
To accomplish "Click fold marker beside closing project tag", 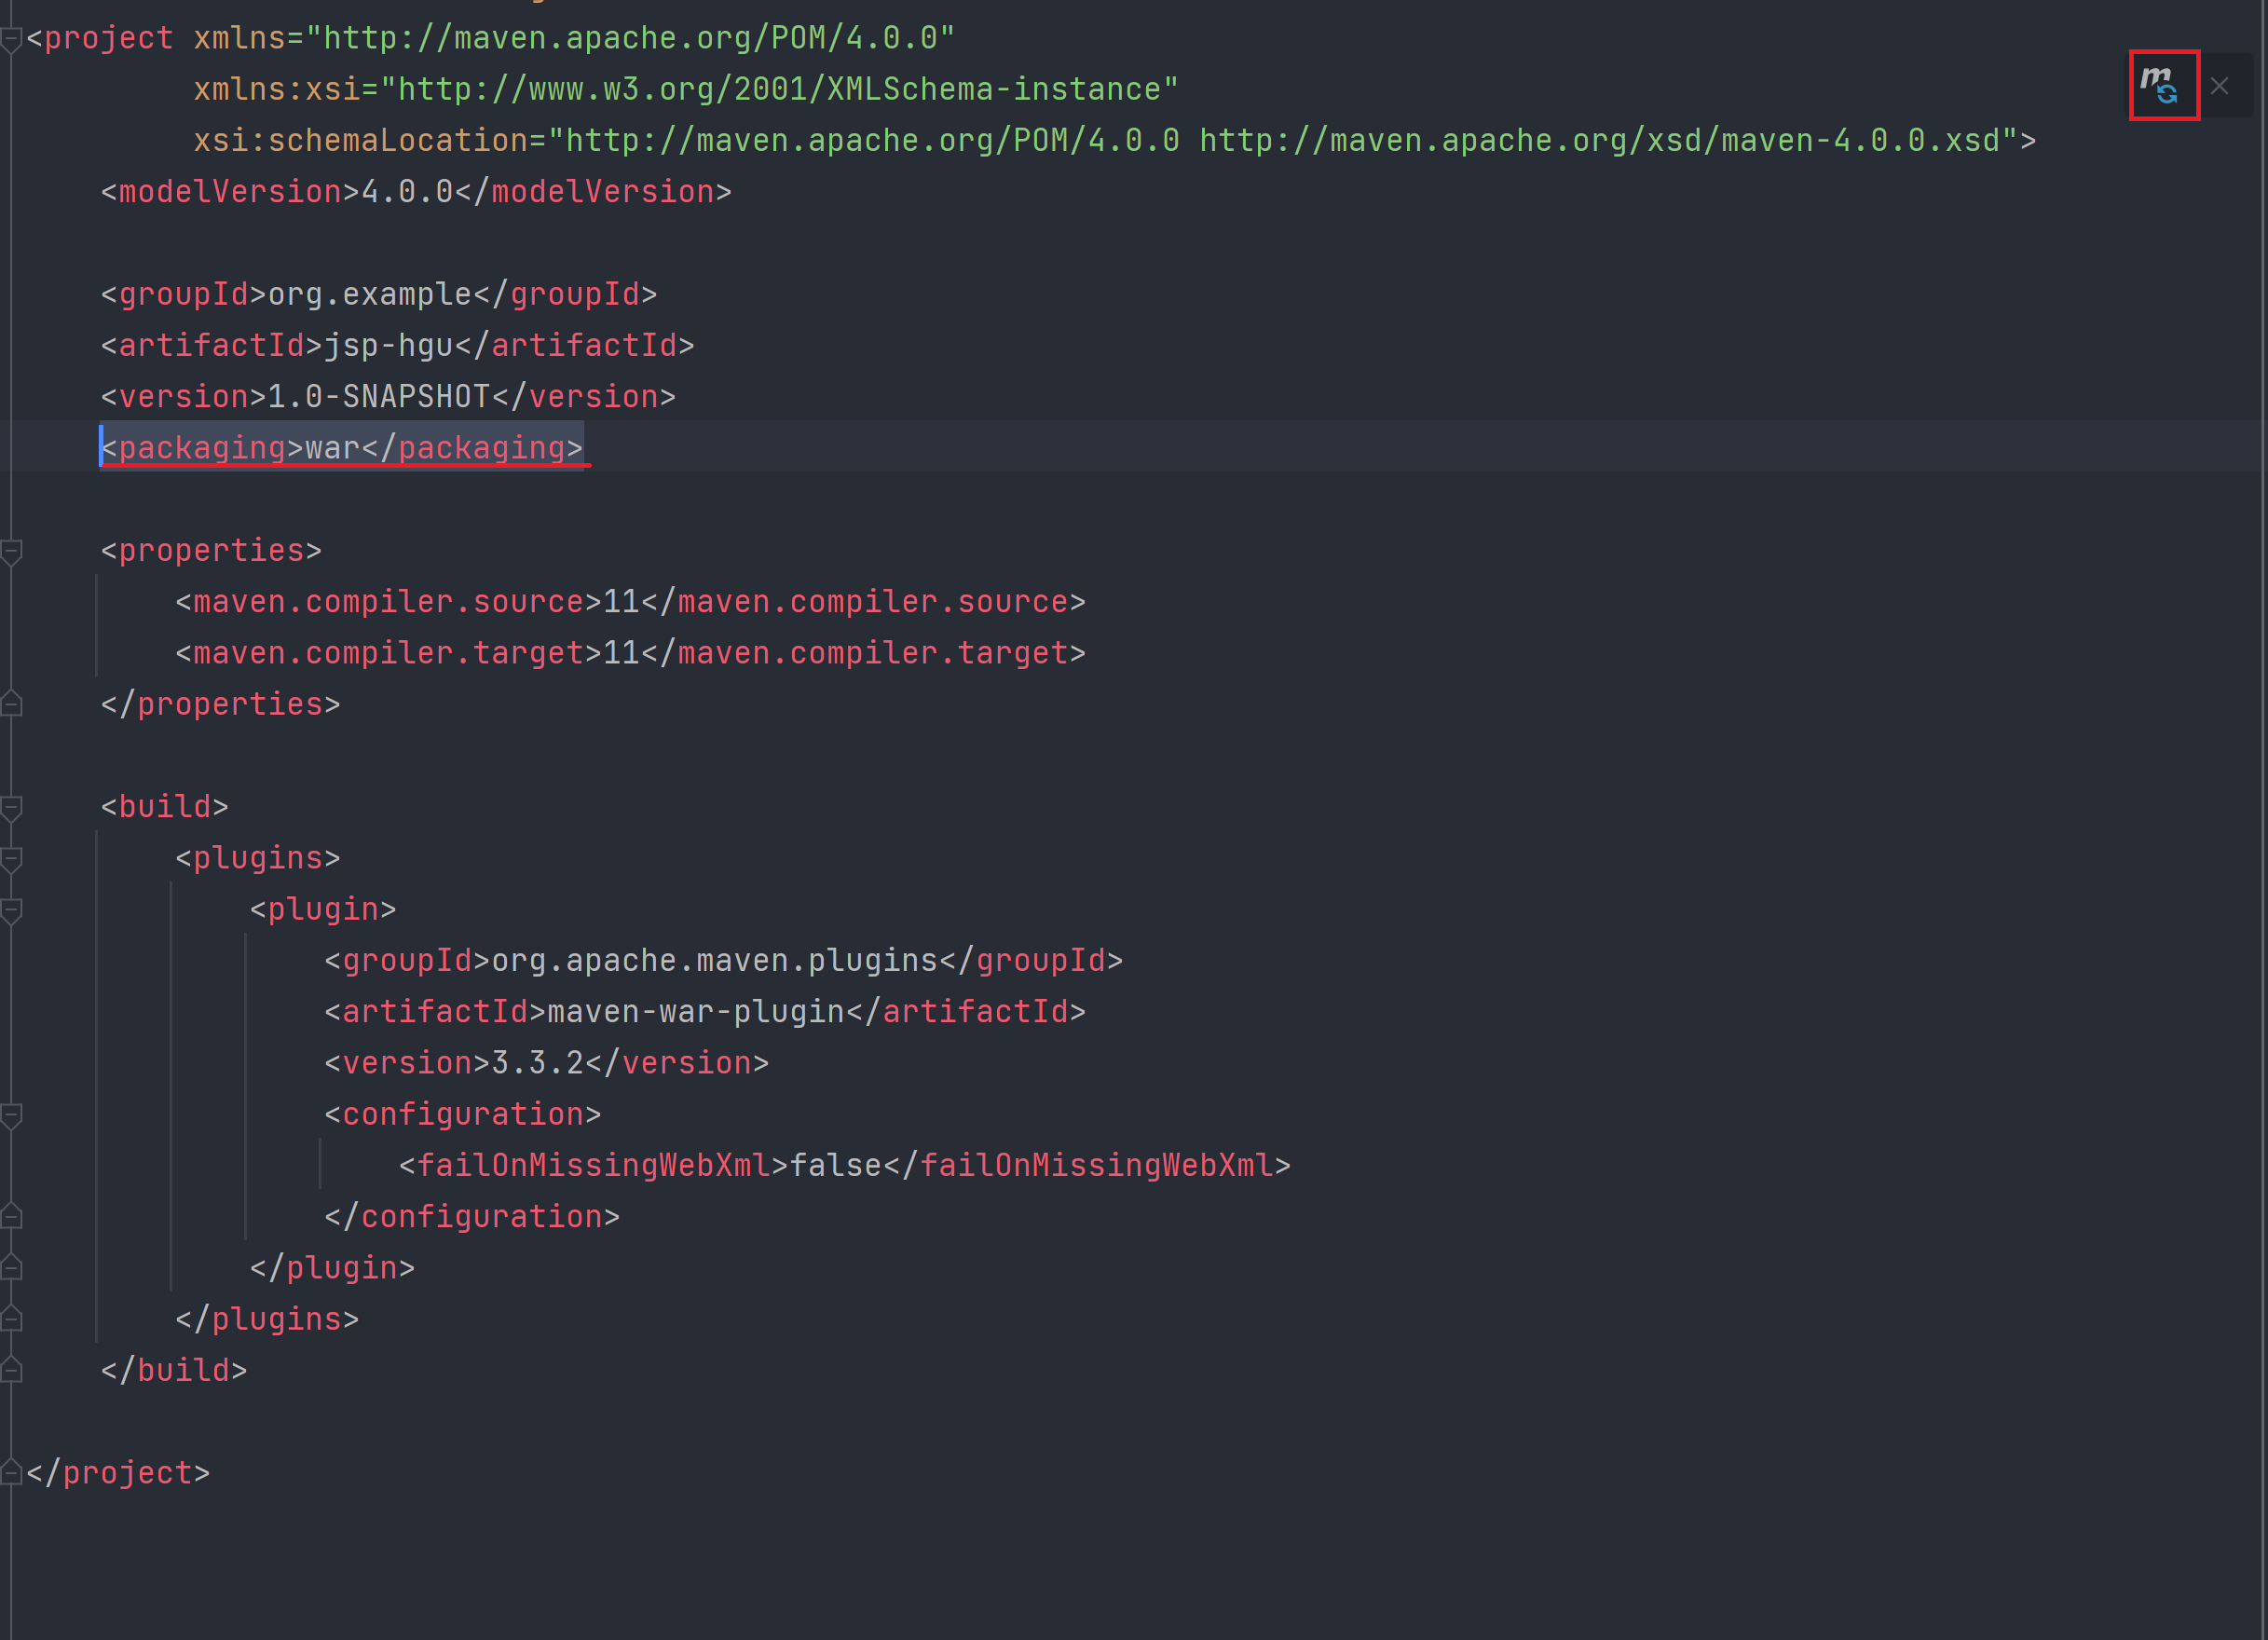I will 11,1472.
